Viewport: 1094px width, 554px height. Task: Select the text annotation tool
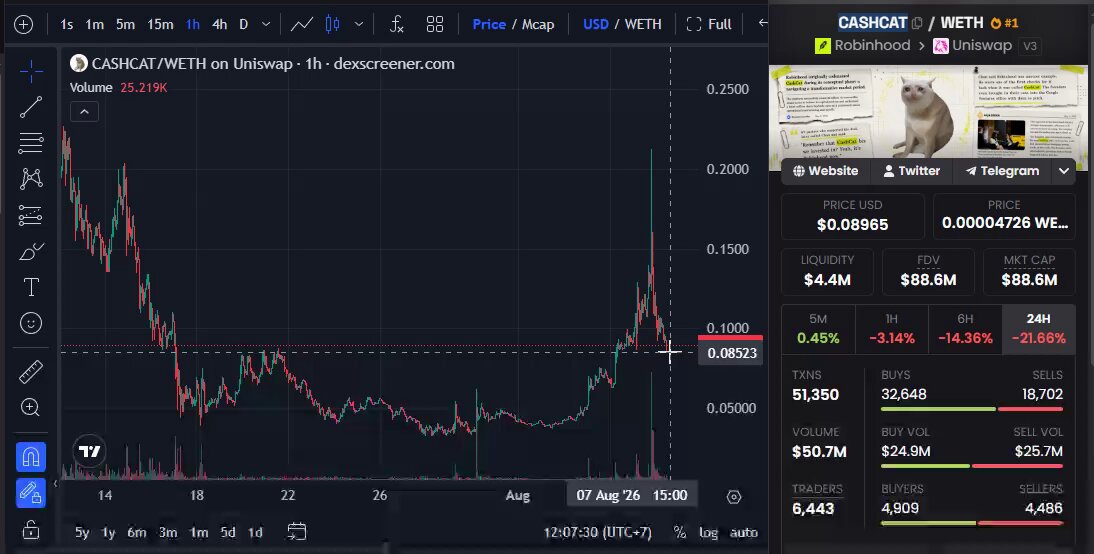tap(31, 287)
